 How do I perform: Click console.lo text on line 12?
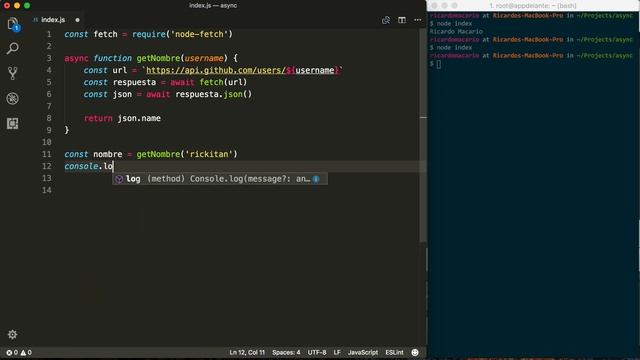point(89,166)
